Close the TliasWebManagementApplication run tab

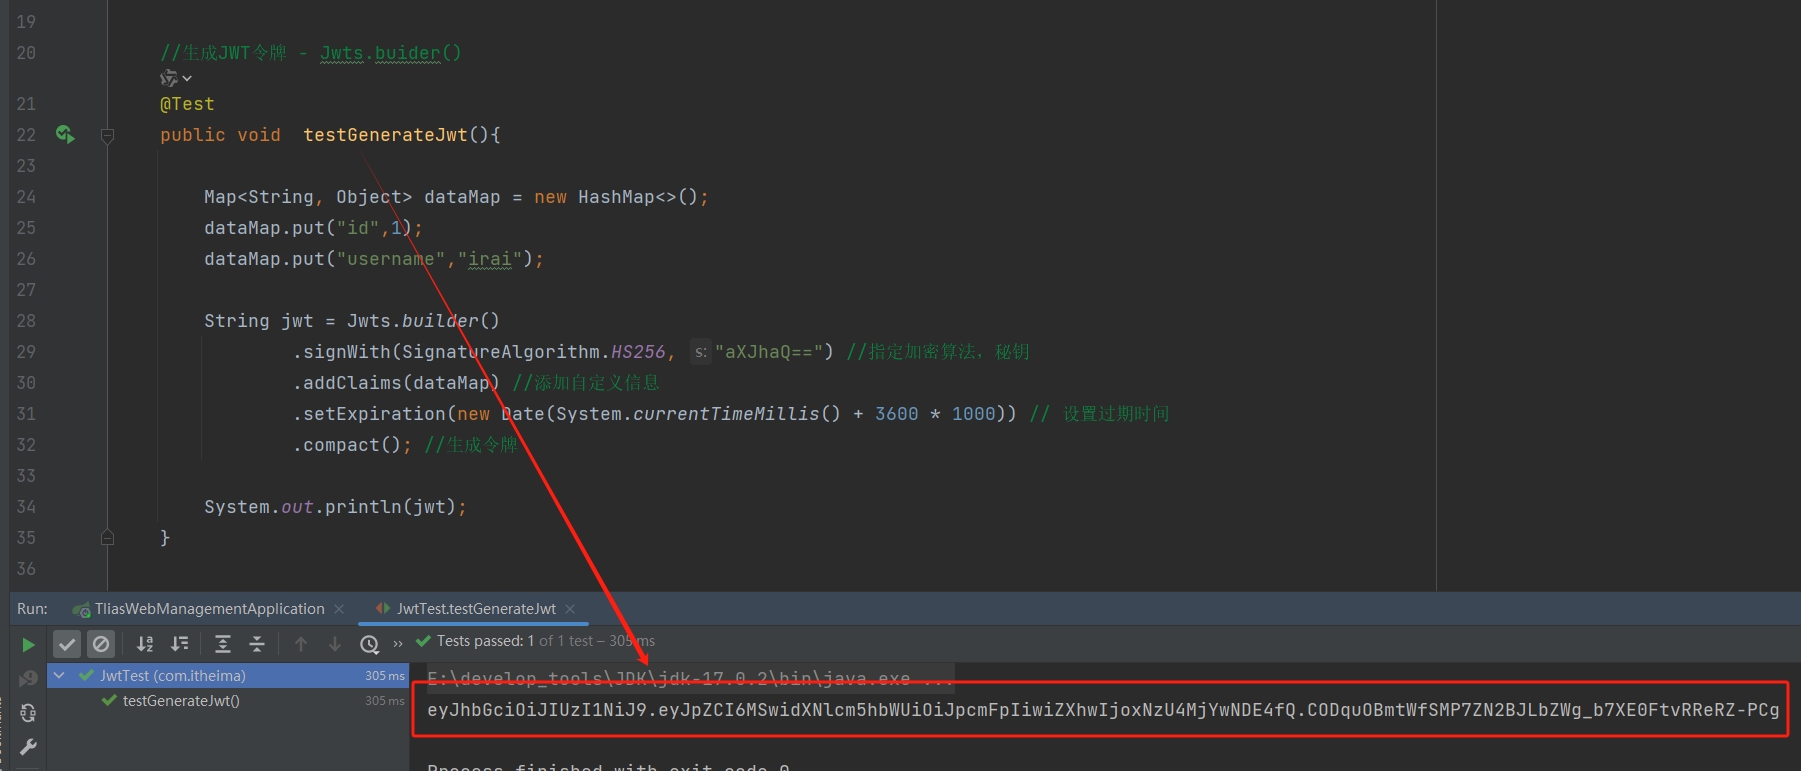click(x=339, y=609)
